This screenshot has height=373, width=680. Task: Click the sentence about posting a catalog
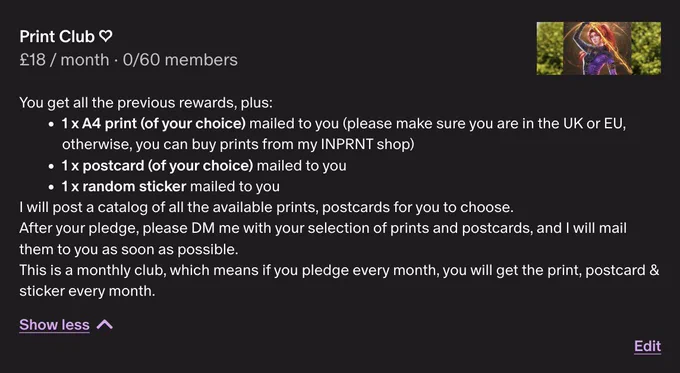point(266,207)
